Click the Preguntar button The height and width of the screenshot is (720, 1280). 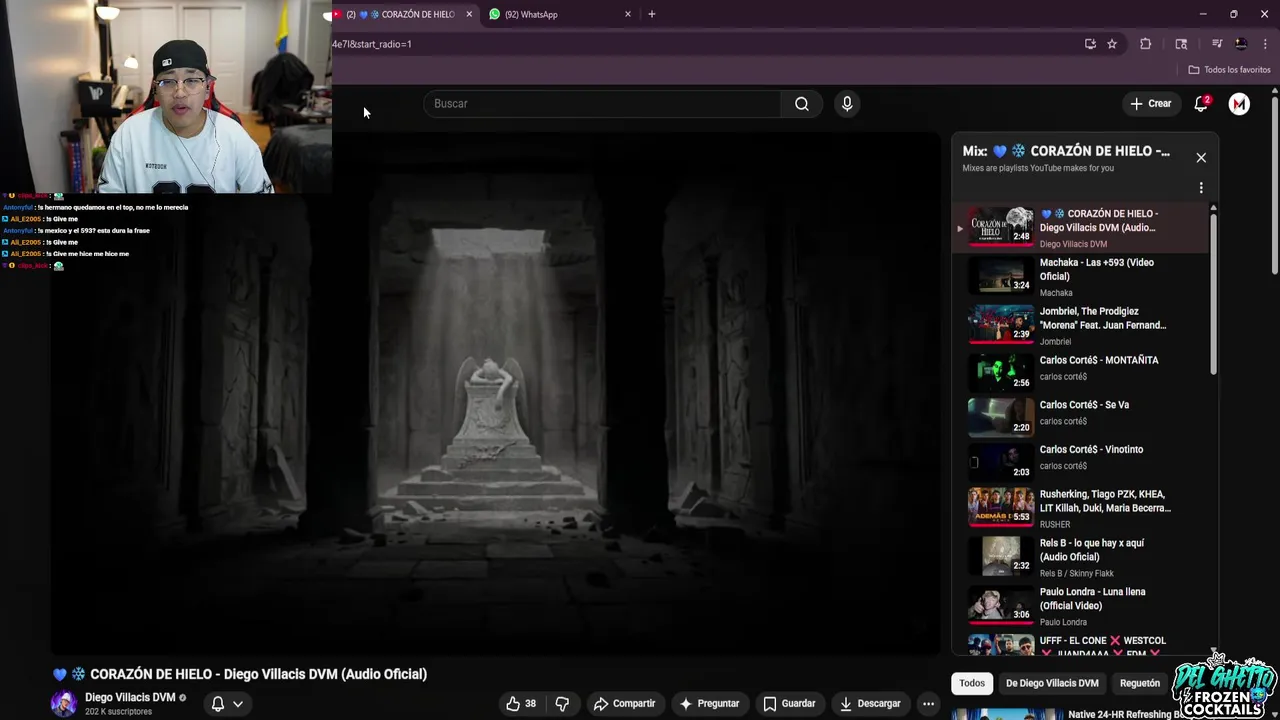[x=709, y=704]
